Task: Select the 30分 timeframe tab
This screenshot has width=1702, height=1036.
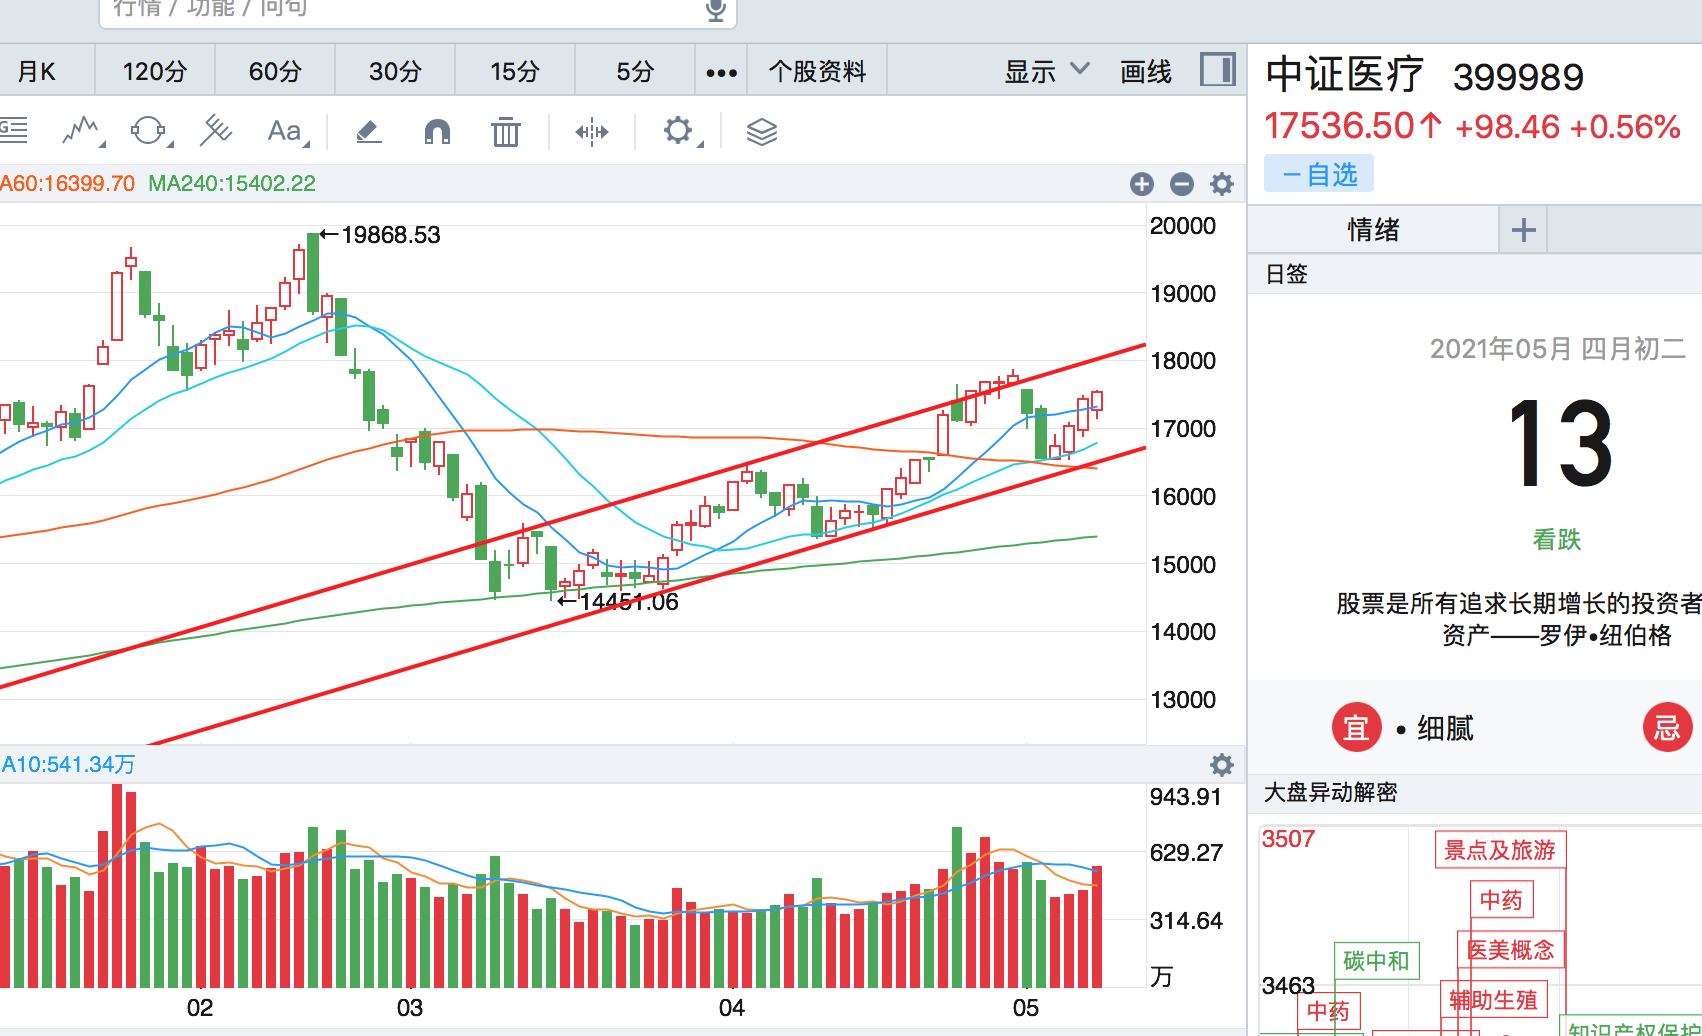Action: 395,71
